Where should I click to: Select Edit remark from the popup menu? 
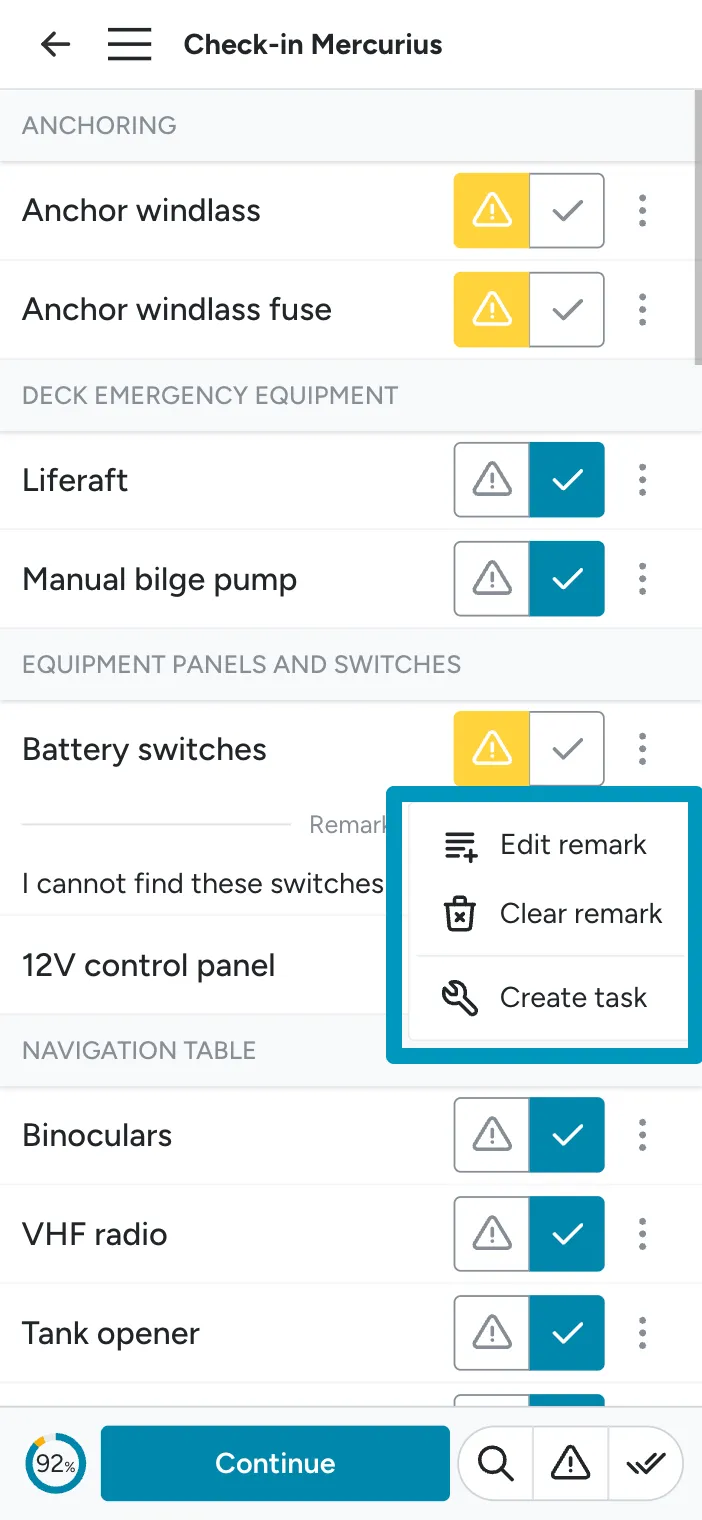pyautogui.click(x=547, y=845)
